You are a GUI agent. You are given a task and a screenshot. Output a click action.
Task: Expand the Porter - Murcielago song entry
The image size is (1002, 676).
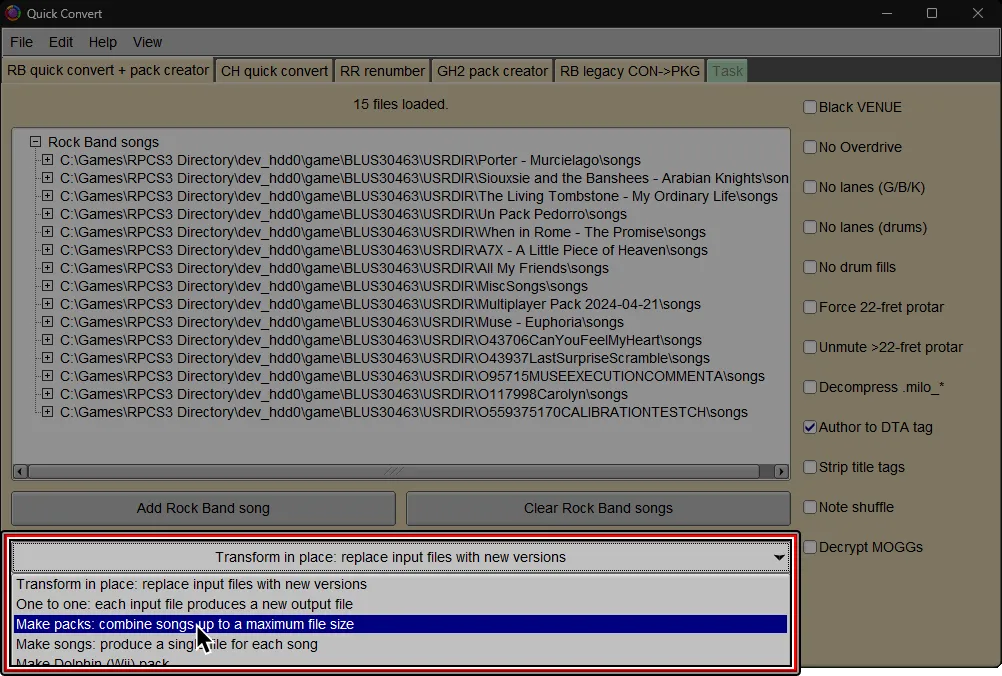[x=47, y=160]
